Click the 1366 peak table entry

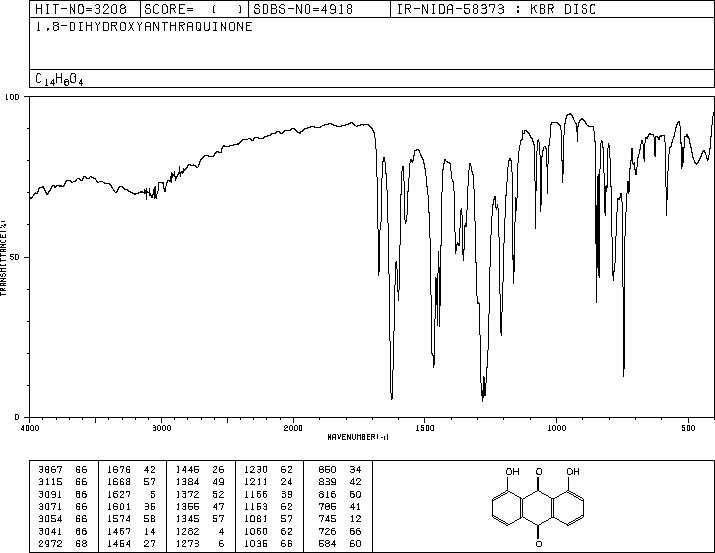click(x=200, y=506)
